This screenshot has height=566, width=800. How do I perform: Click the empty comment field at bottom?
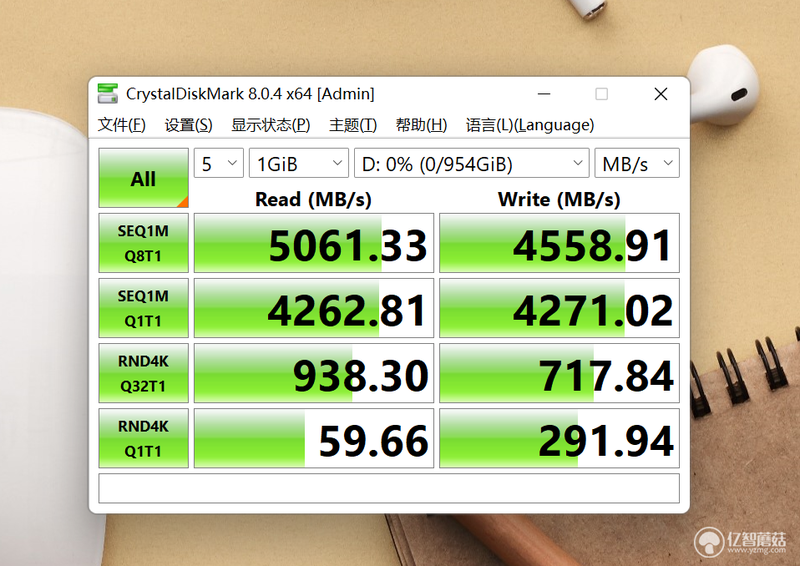click(389, 488)
